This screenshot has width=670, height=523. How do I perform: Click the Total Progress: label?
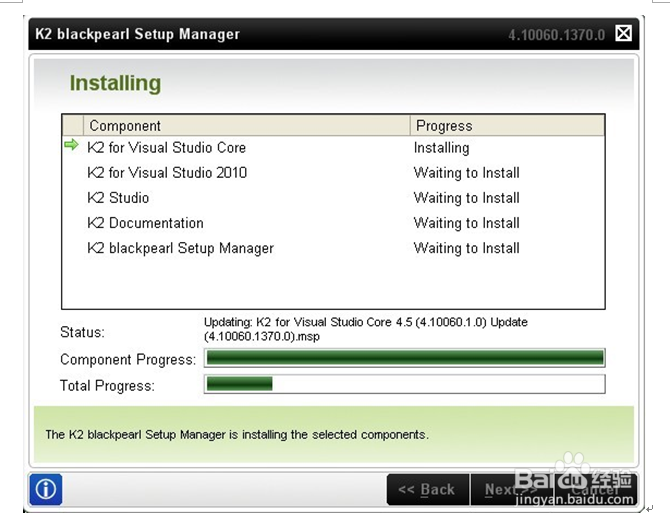107,385
